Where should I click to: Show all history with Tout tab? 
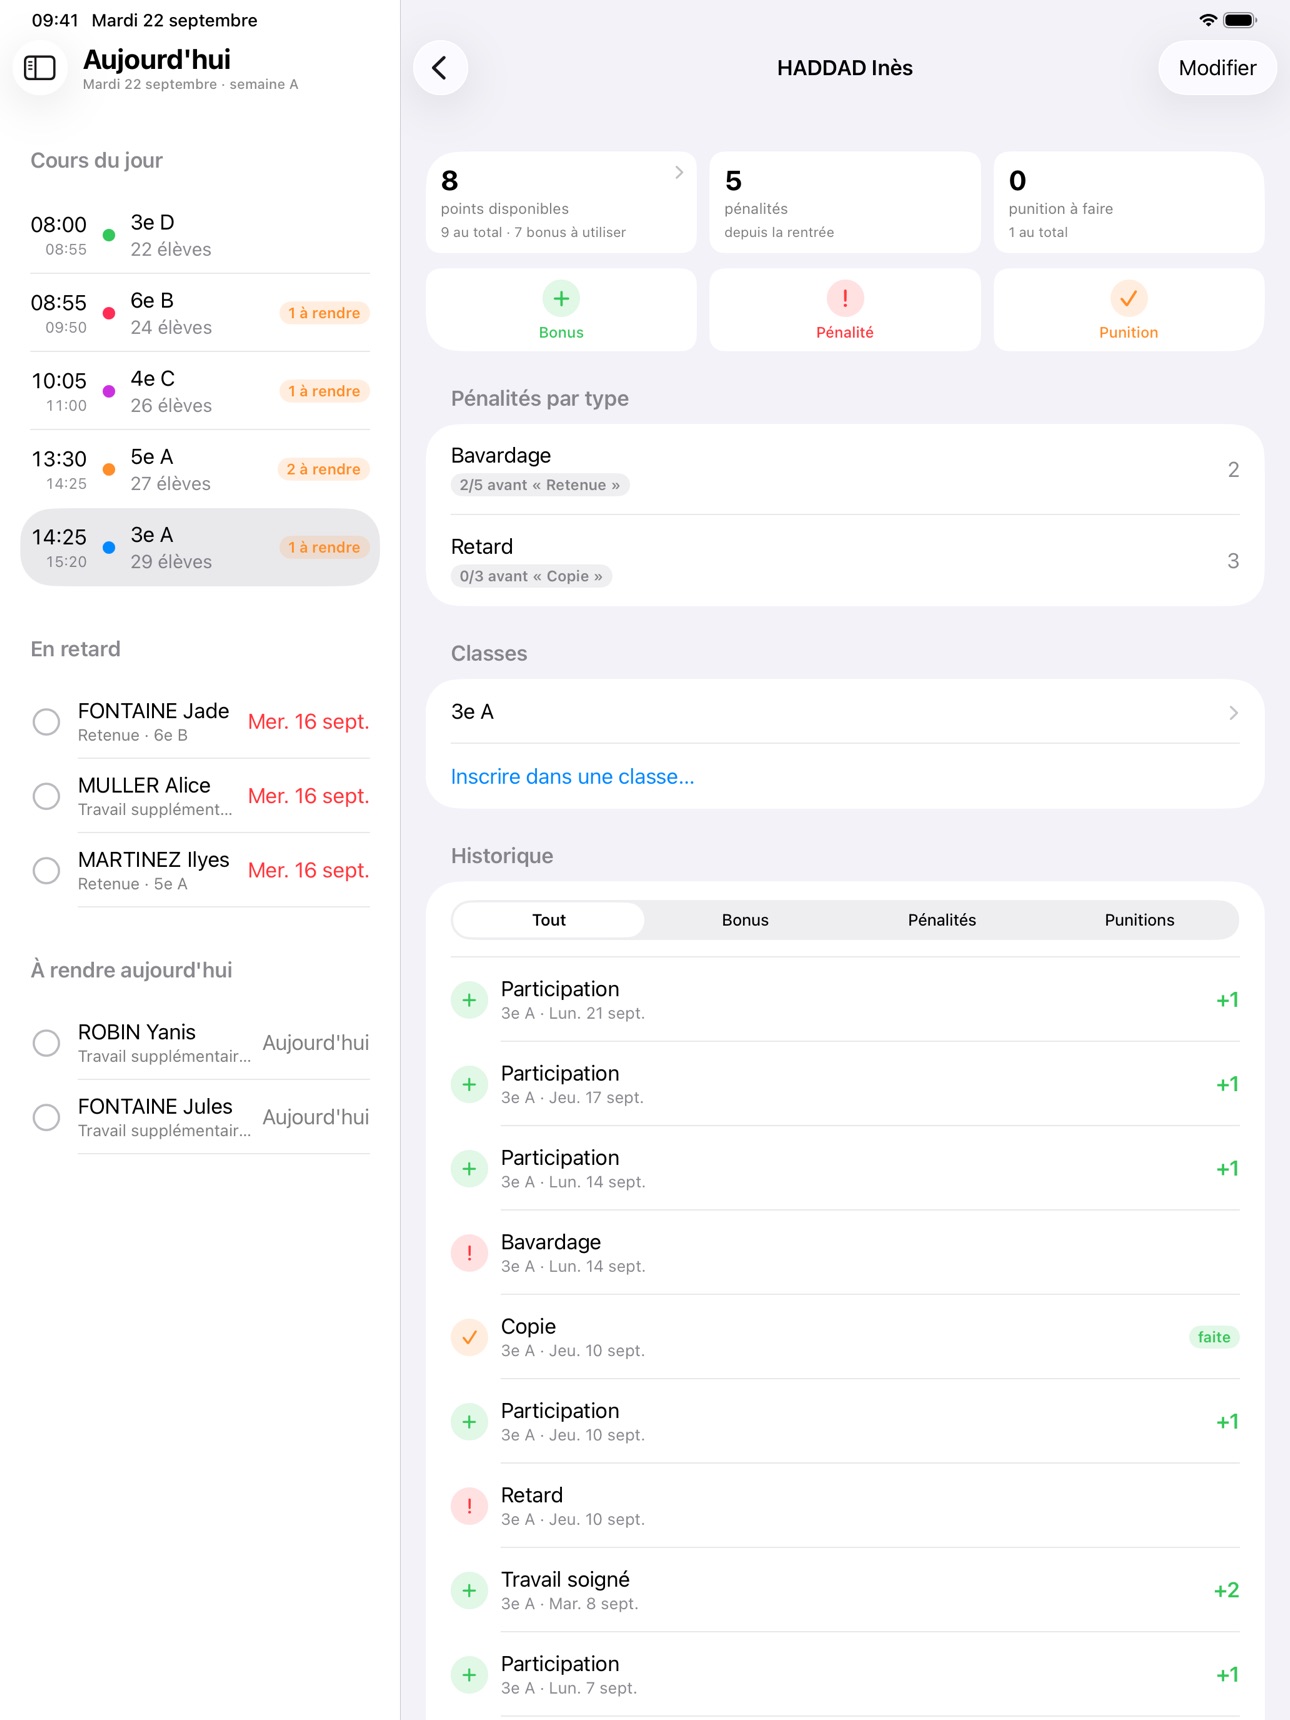[549, 920]
